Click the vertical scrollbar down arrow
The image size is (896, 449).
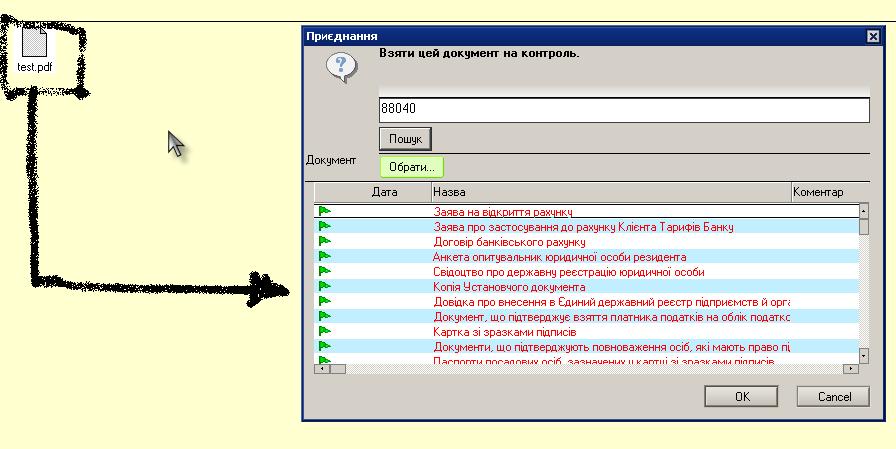pos(864,355)
